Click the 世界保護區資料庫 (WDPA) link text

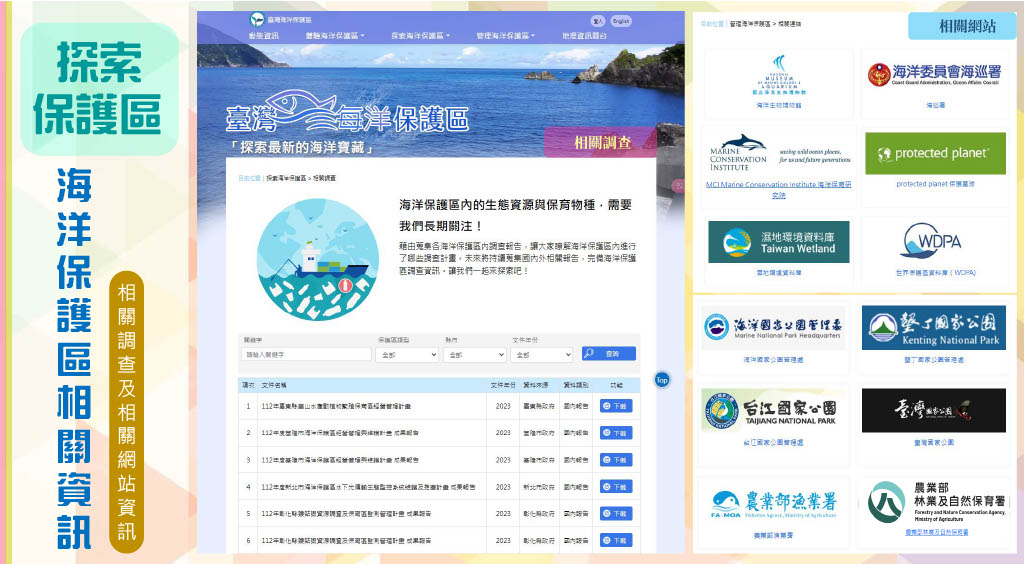pyautogui.click(x=936, y=273)
